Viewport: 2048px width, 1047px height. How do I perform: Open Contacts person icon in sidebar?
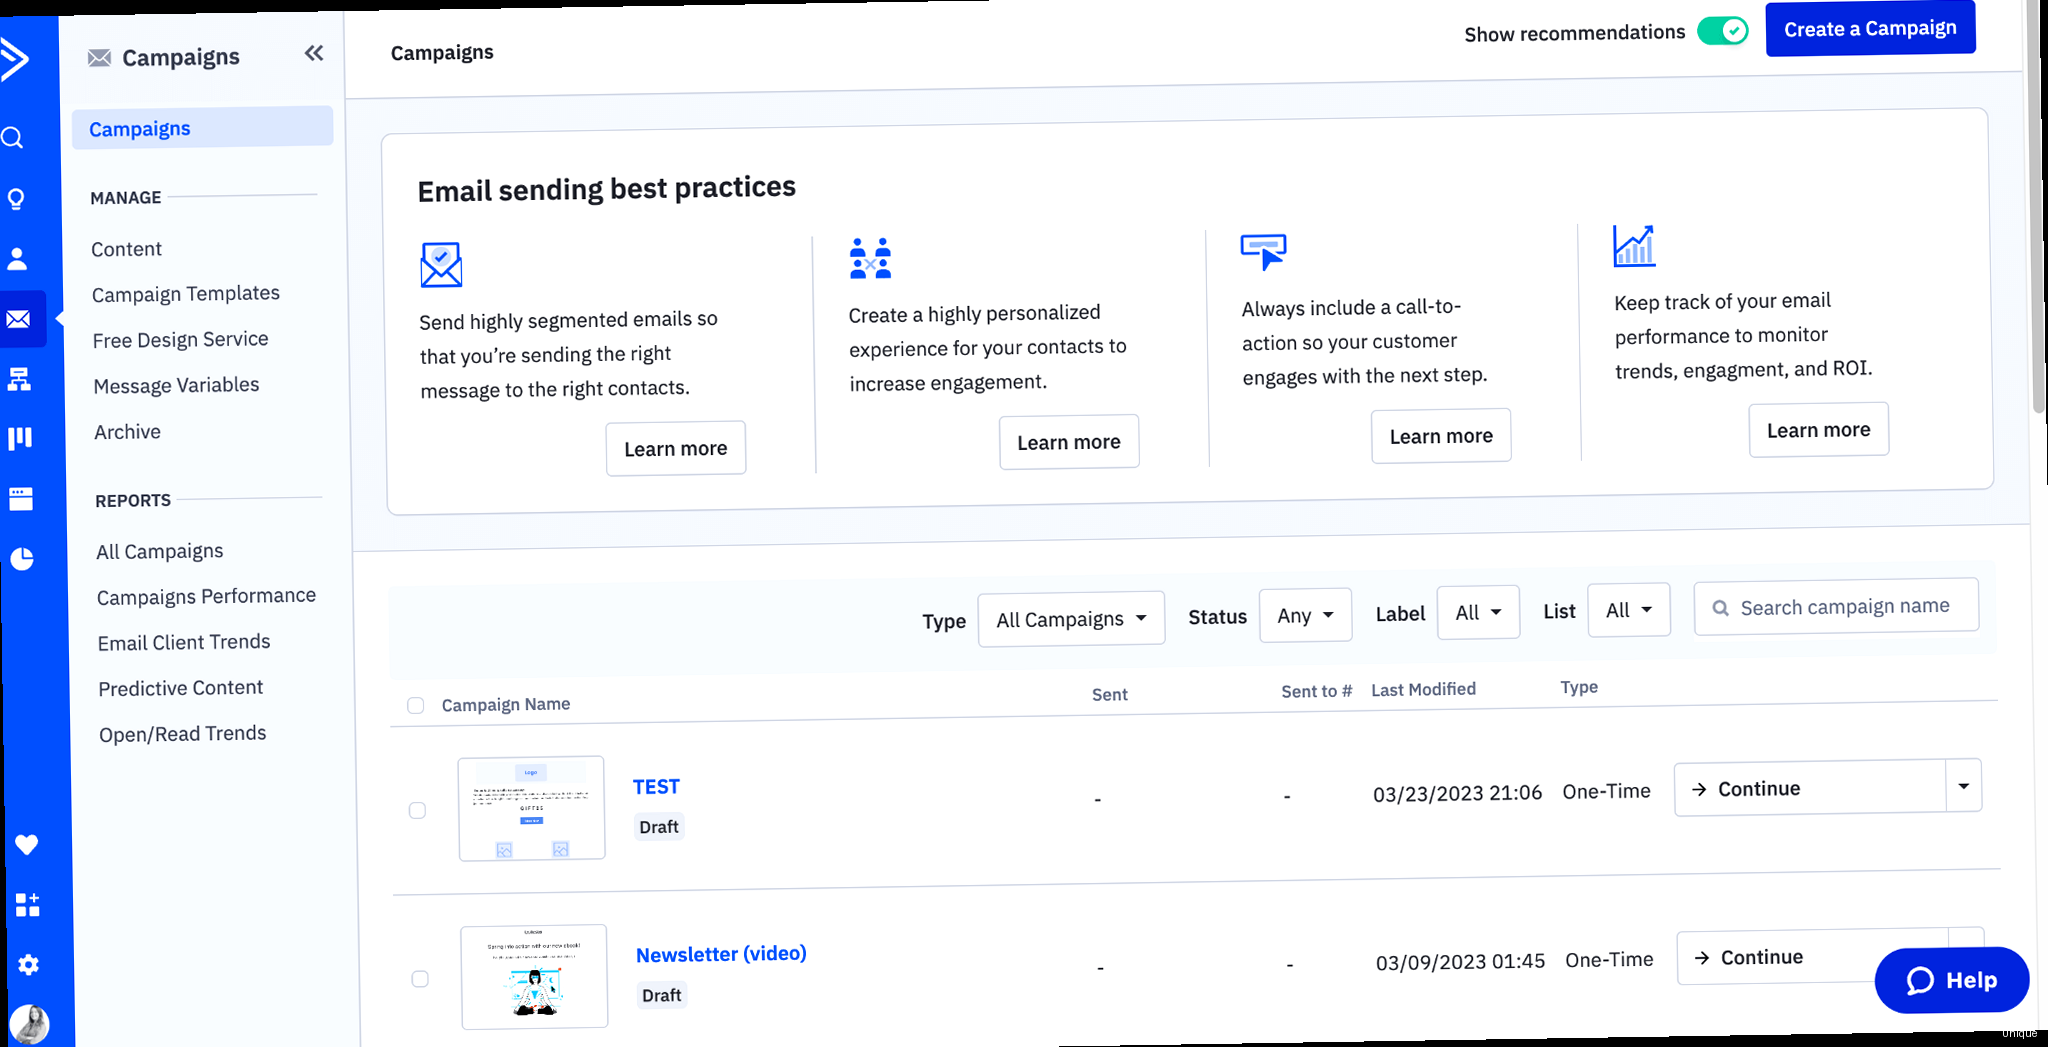point(17,259)
